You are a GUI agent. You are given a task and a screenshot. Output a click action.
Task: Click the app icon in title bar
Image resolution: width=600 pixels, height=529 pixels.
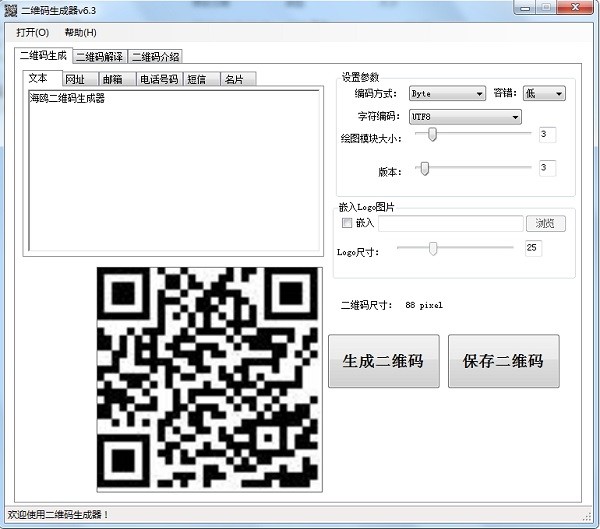[x=10, y=9]
